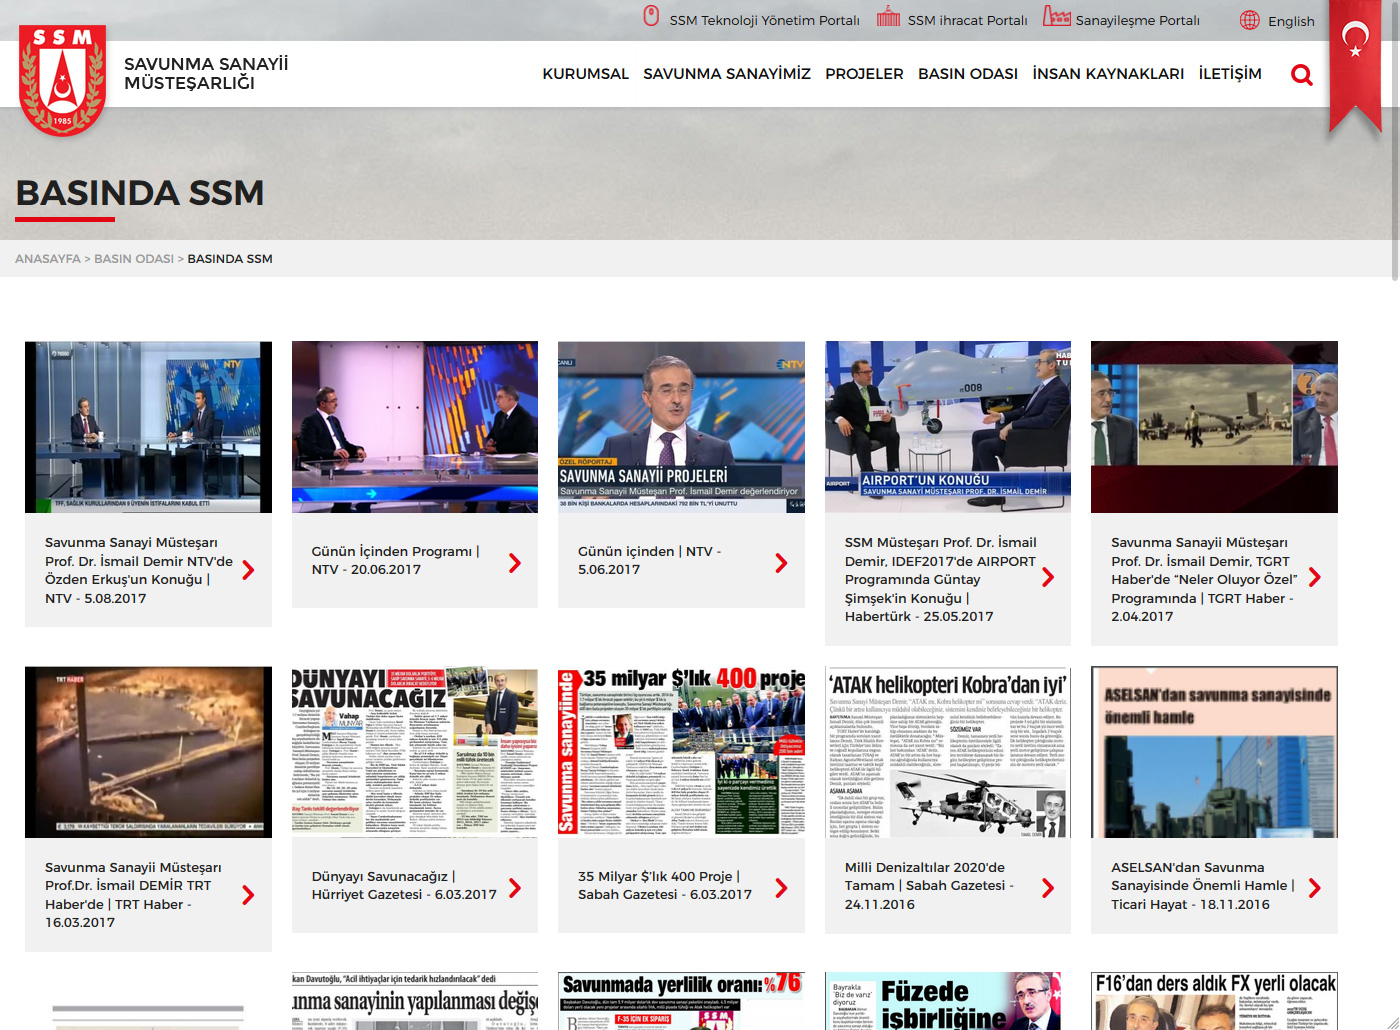Switch site language to English
Image resolution: width=1400 pixels, height=1030 pixels.
tap(1290, 21)
